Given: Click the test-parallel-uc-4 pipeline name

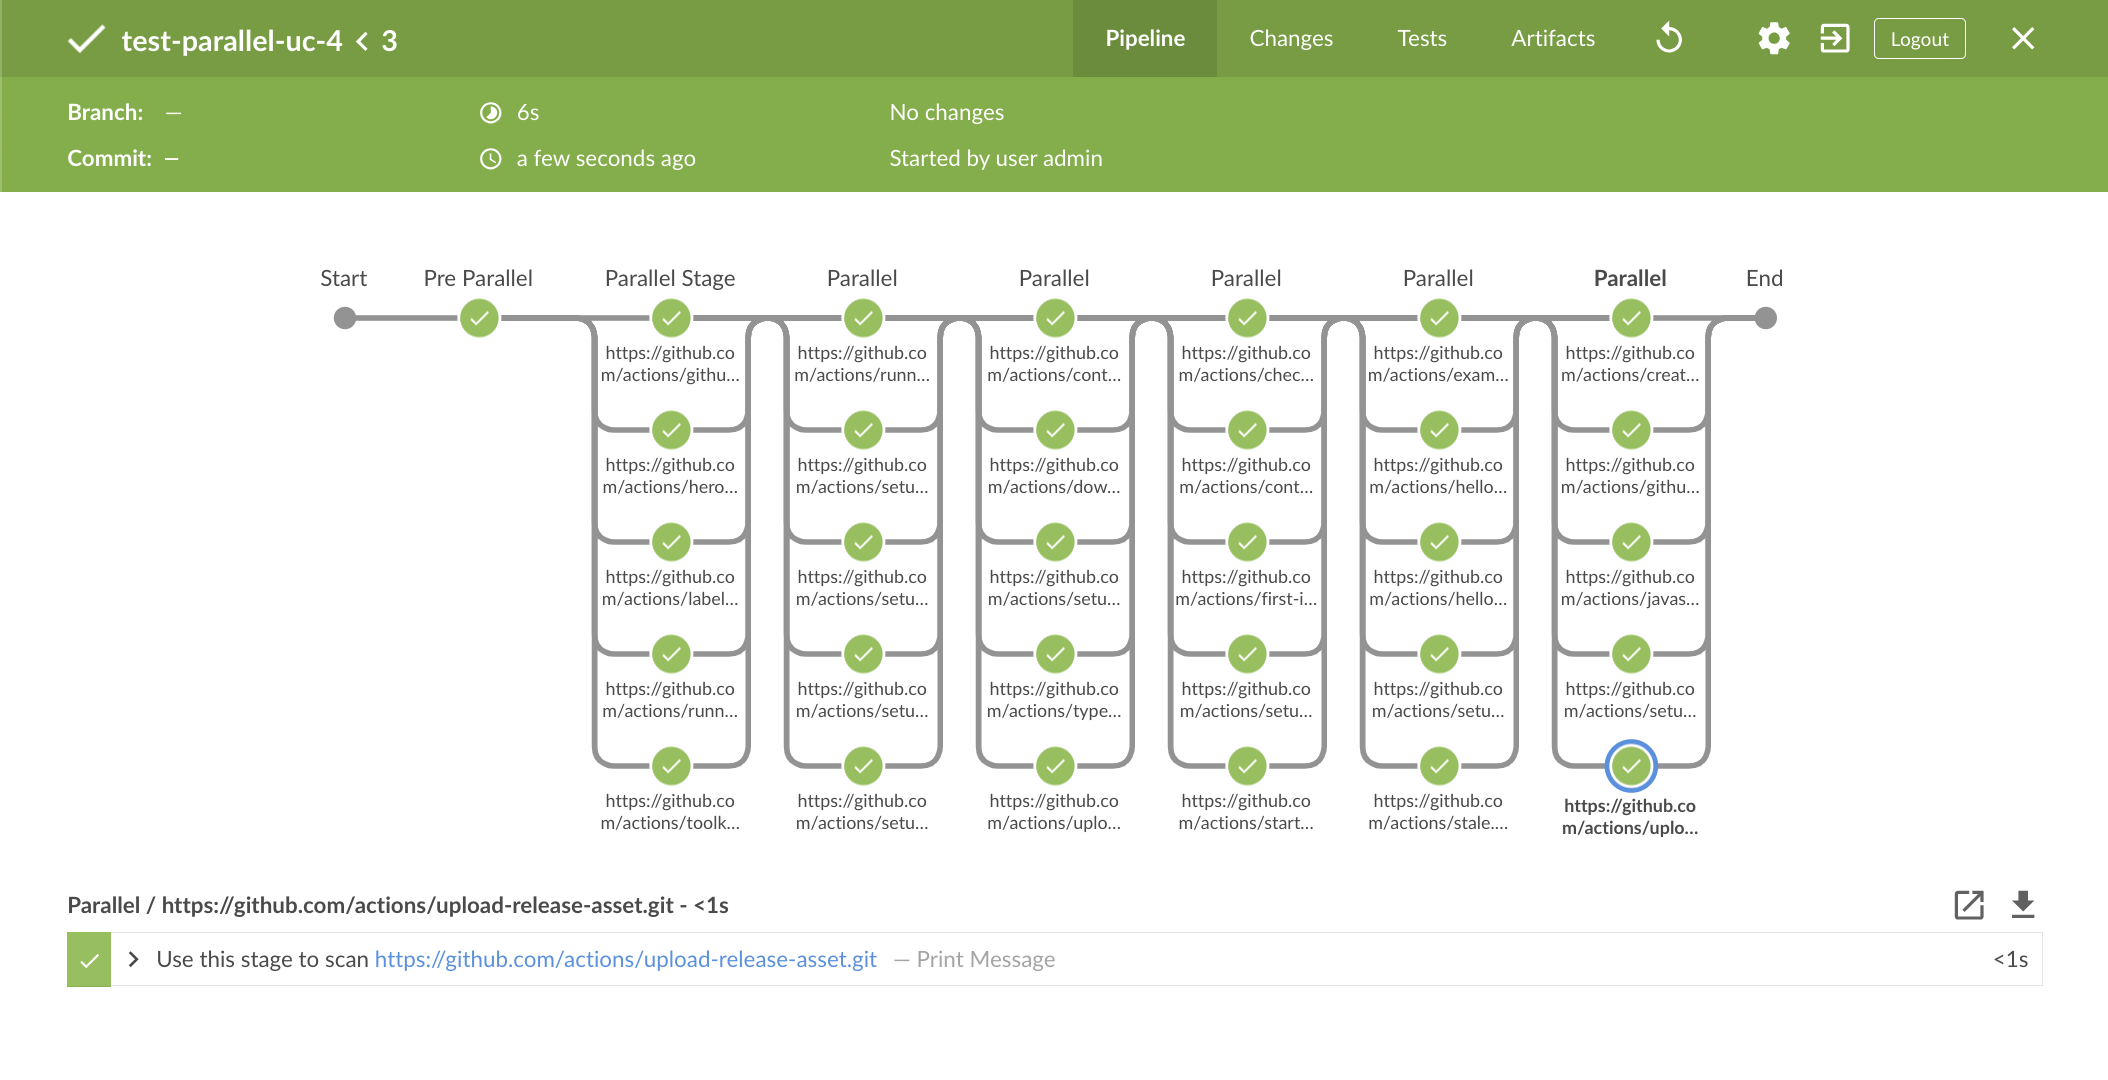Looking at the screenshot, I should pos(232,41).
